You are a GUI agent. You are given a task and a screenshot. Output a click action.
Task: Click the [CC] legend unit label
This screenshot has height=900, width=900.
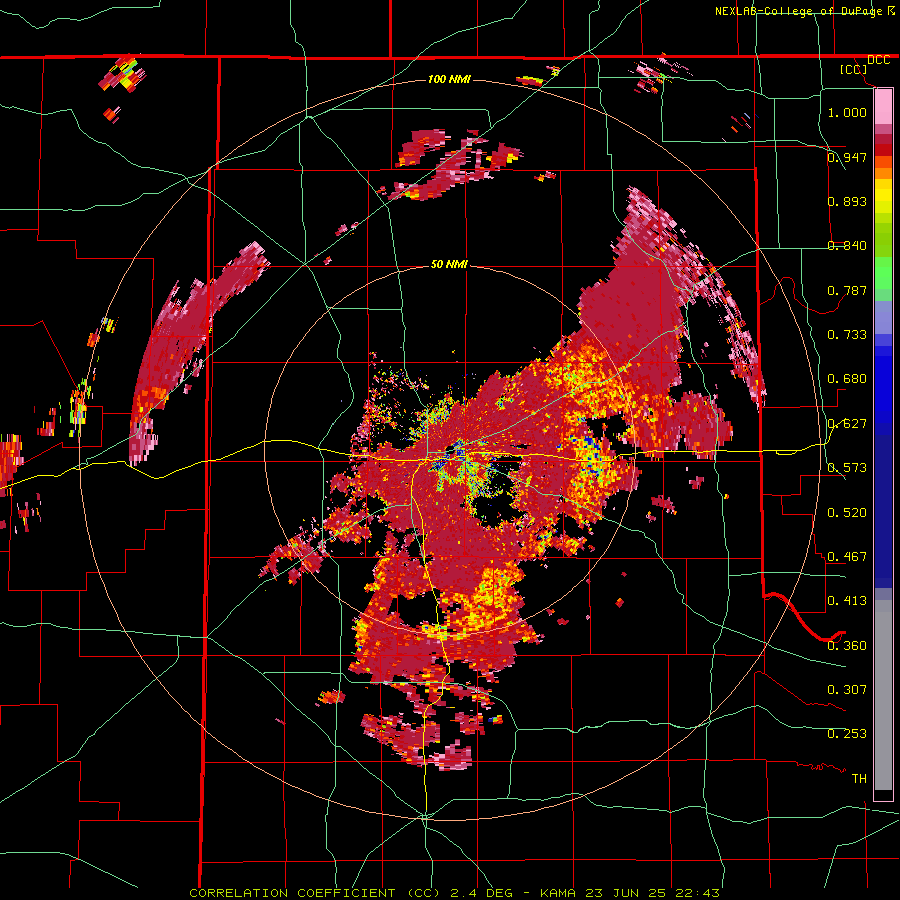[x=853, y=69]
